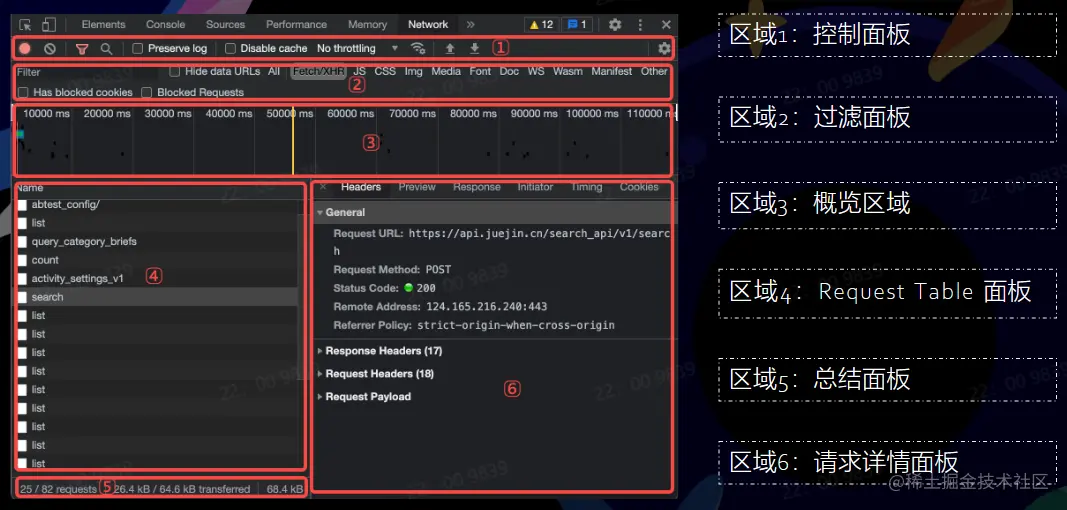Open network search with the magnifier icon
This screenshot has height=510, width=1067.
[x=106, y=48]
